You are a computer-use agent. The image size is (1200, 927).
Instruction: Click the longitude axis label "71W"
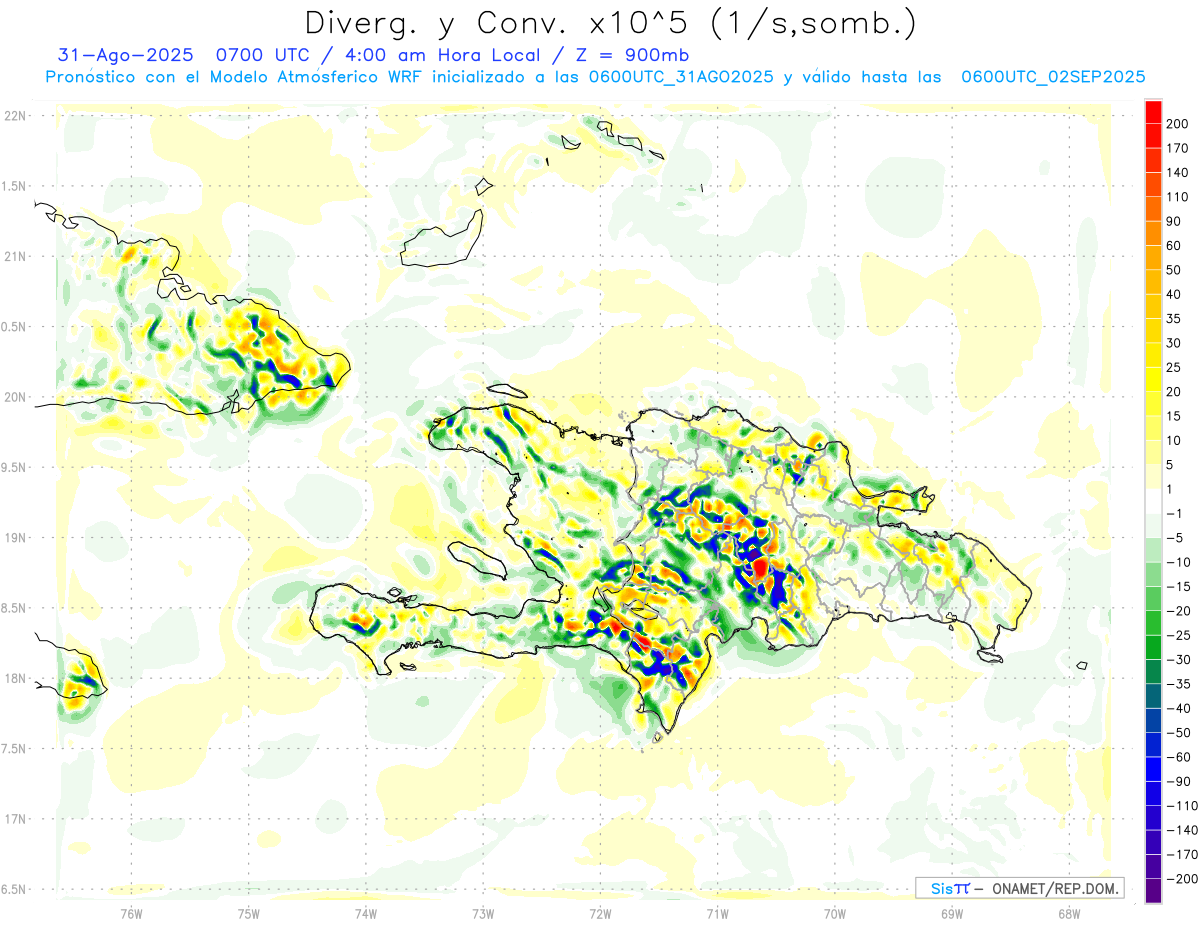click(x=717, y=912)
